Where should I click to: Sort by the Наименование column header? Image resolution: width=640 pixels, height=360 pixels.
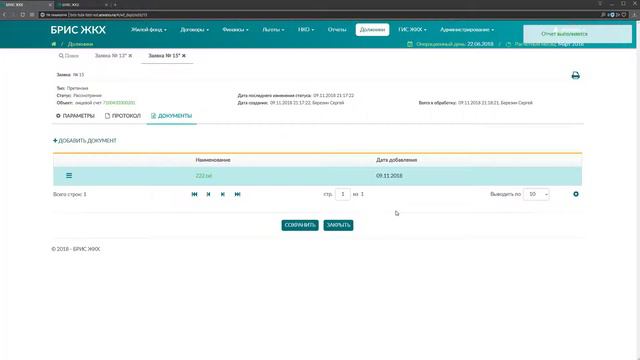(213, 160)
